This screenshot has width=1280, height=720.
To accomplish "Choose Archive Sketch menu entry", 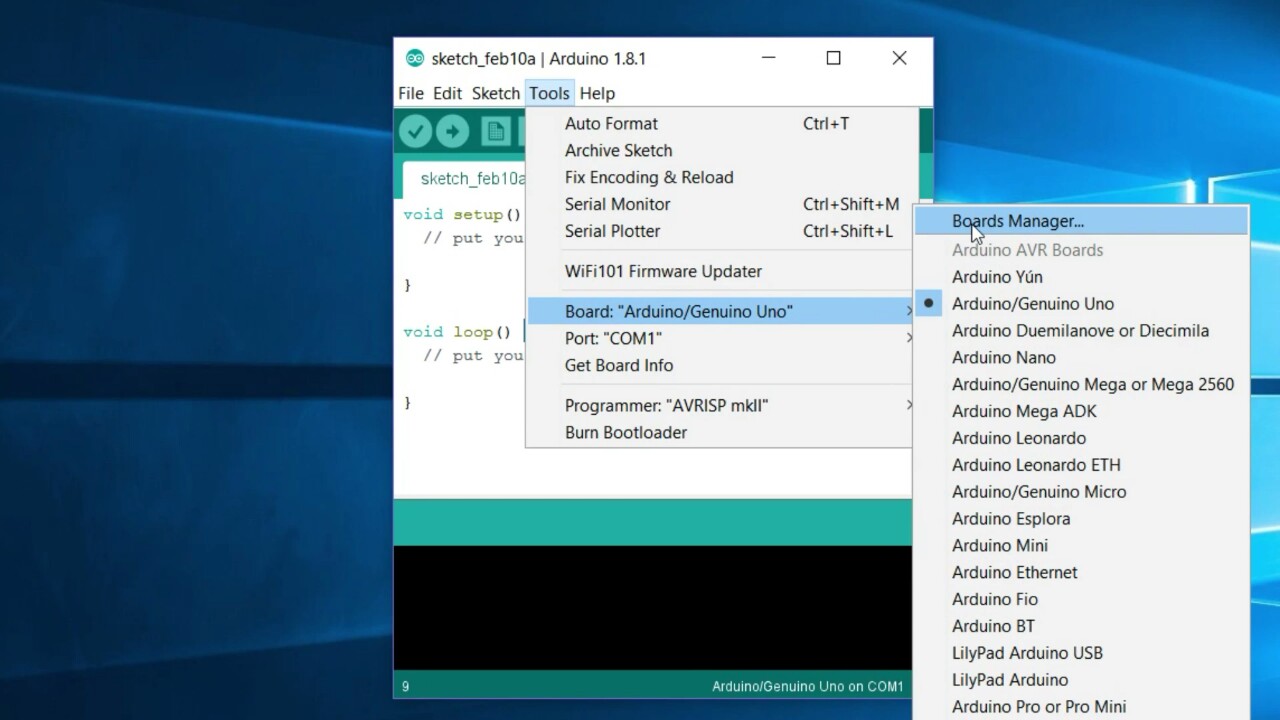I will (720, 151).
